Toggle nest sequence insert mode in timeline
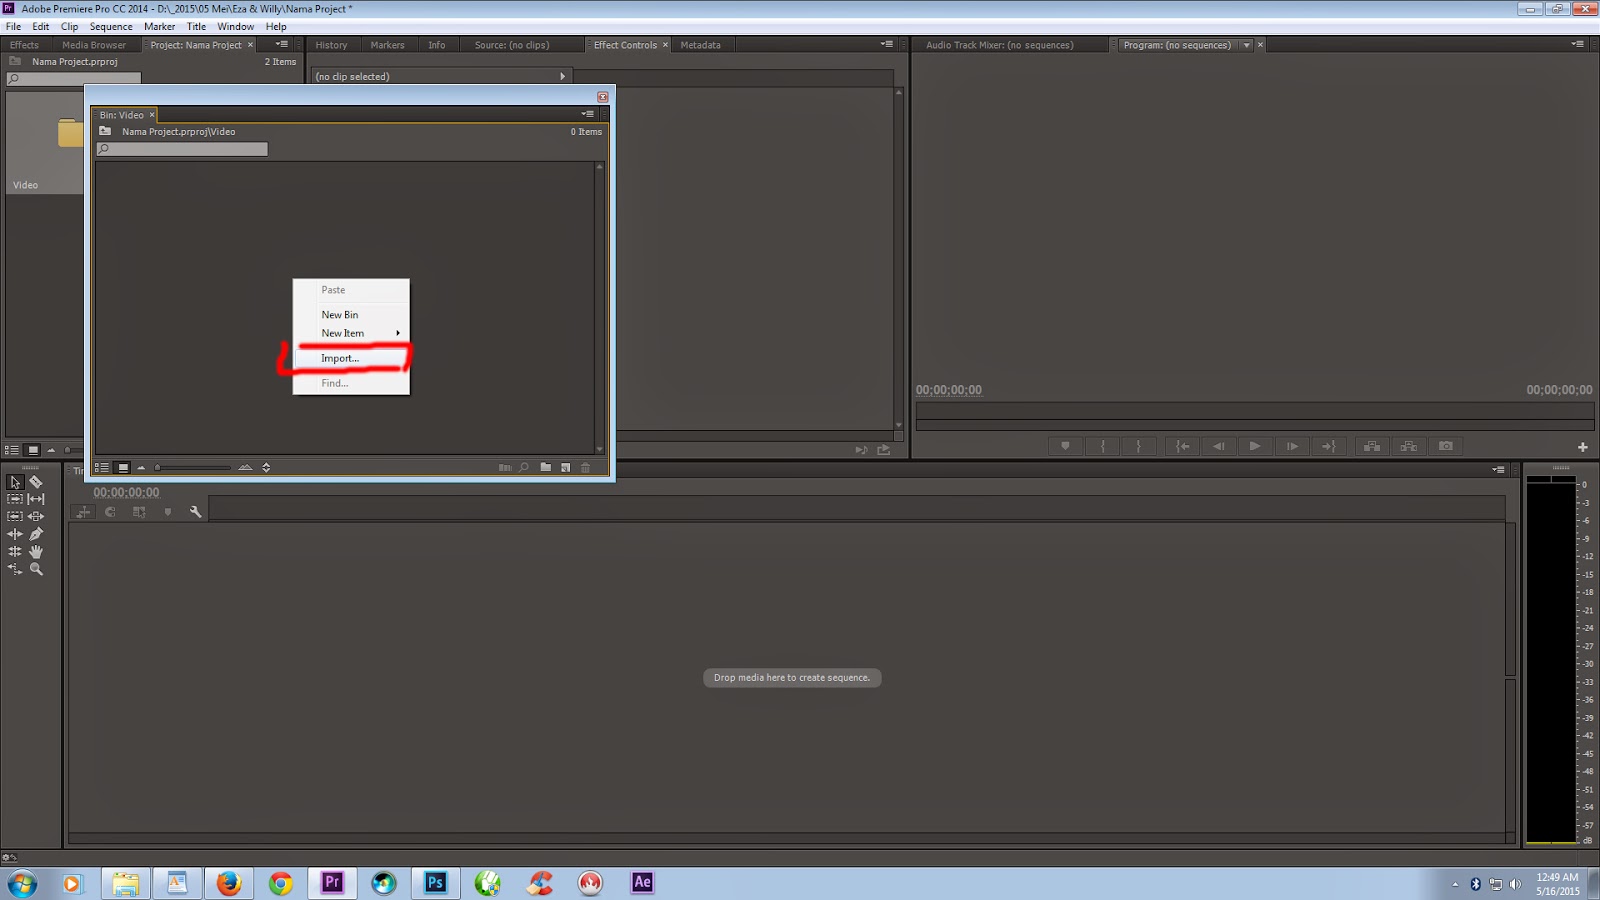1600x900 pixels. (x=83, y=512)
